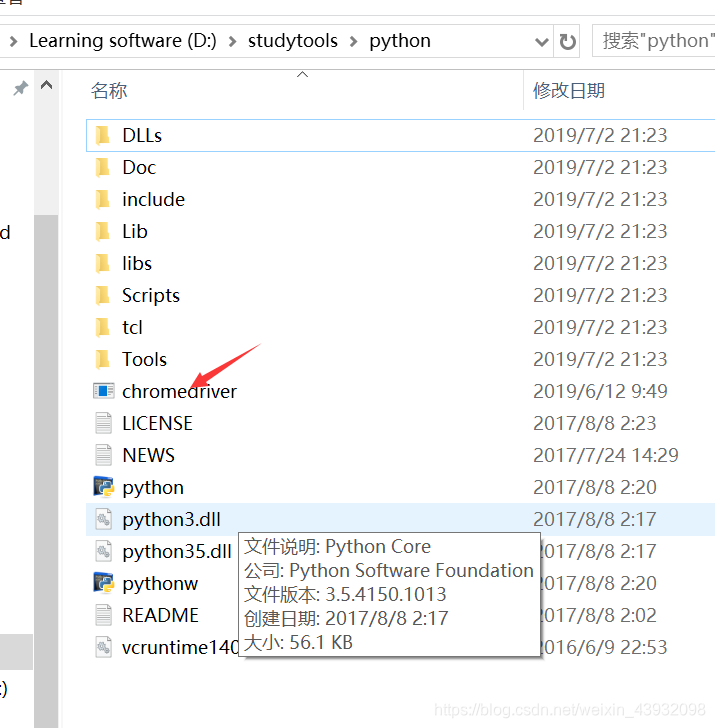This screenshot has width=715, height=728.
Task: Click the pythonw application icon
Action: (x=104, y=584)
